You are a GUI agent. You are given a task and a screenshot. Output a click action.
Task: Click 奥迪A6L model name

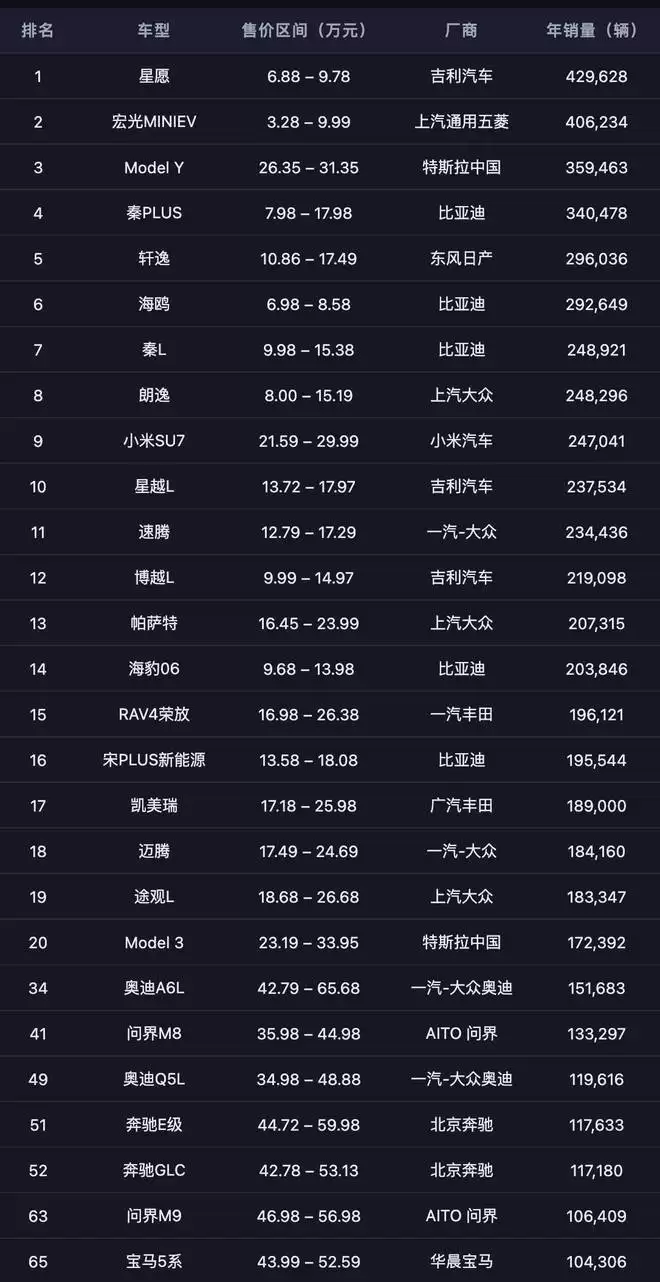click(154, 988)
